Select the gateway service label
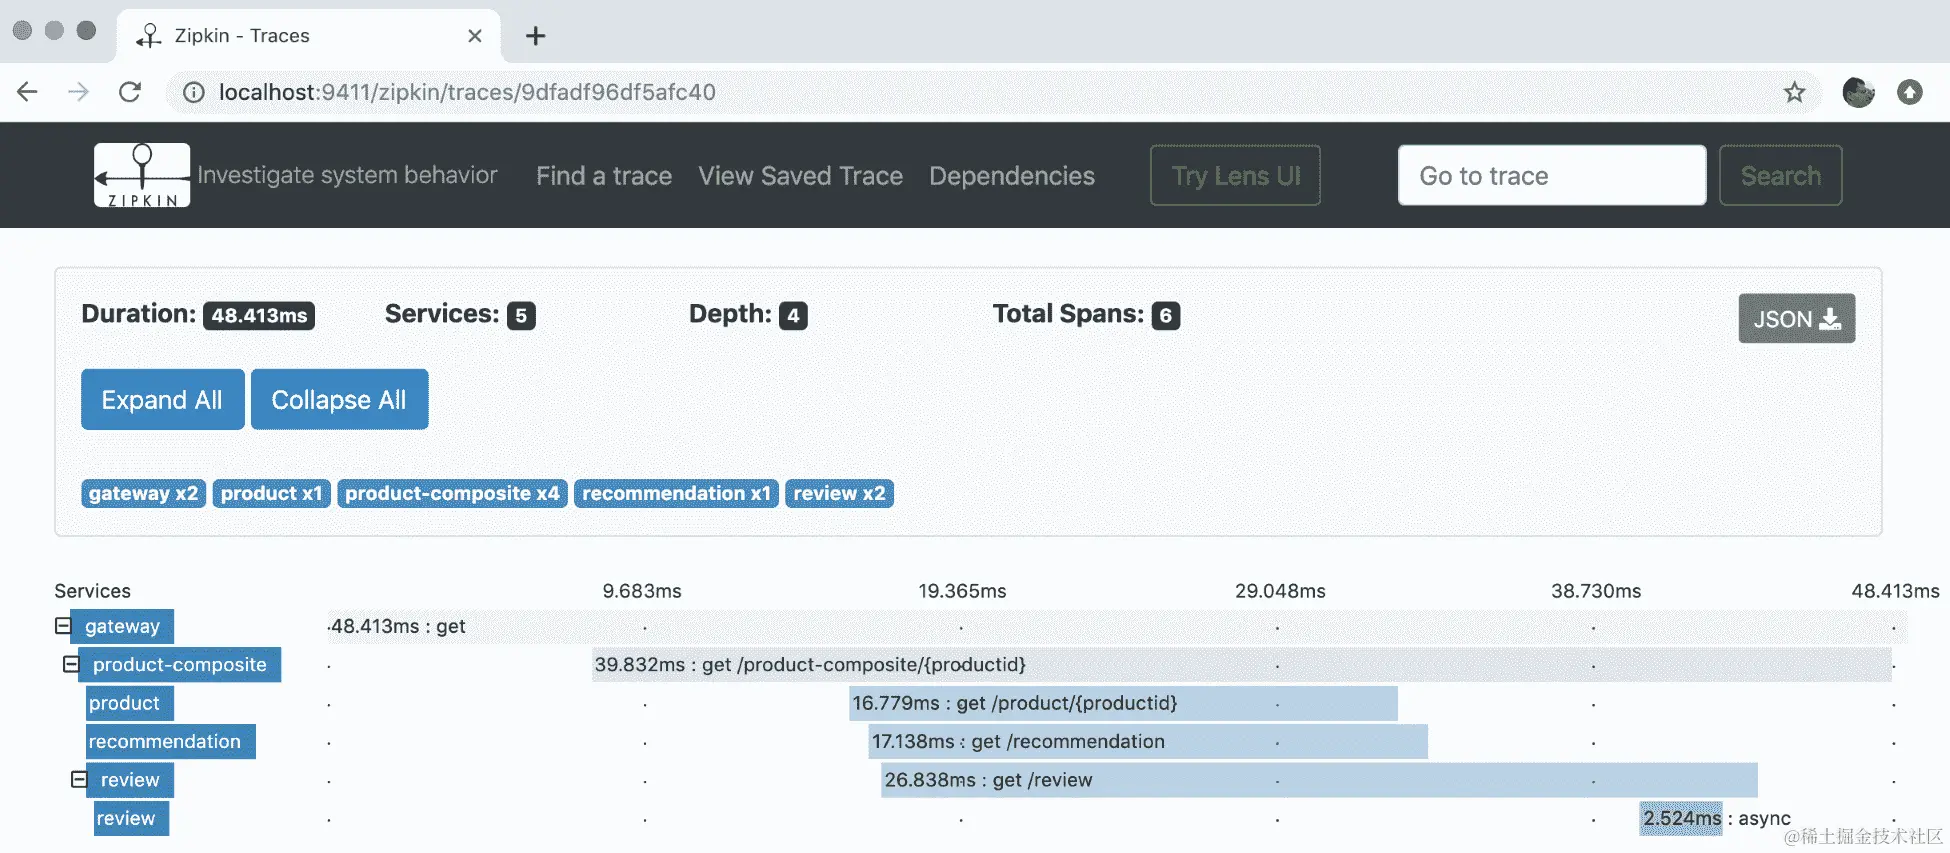The height and width of the screenshot is (853, 1950). (x=122, y=626)
